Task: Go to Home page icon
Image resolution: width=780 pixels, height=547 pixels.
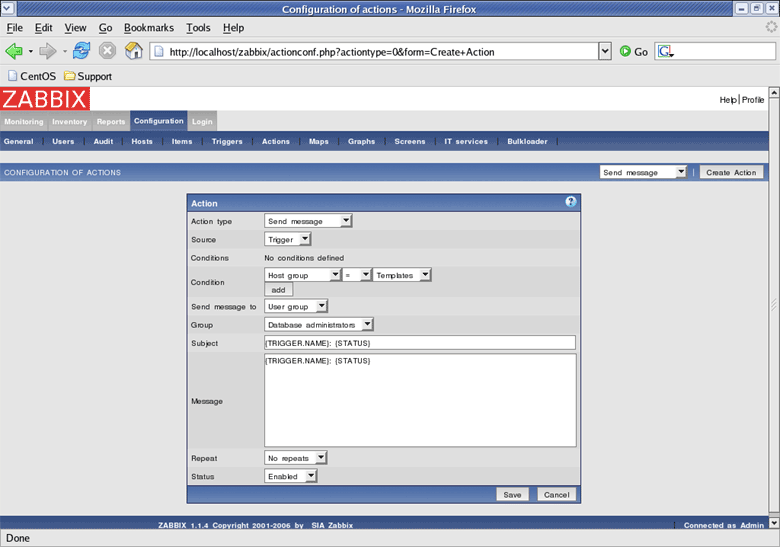Action: point(133,51)
